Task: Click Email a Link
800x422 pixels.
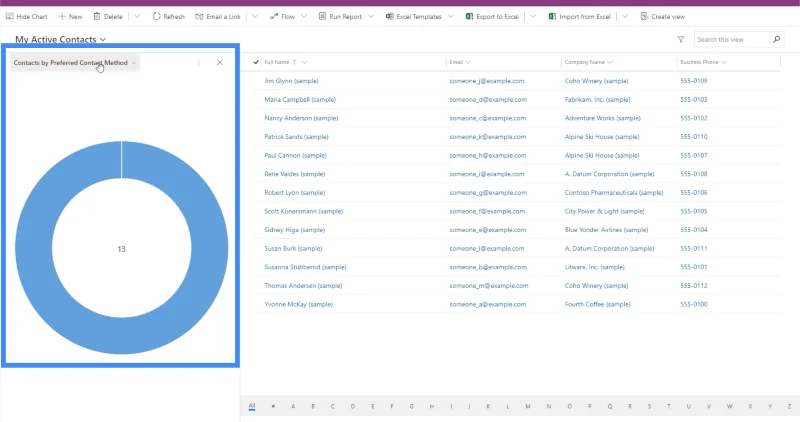Action: [x=218, y=16]
